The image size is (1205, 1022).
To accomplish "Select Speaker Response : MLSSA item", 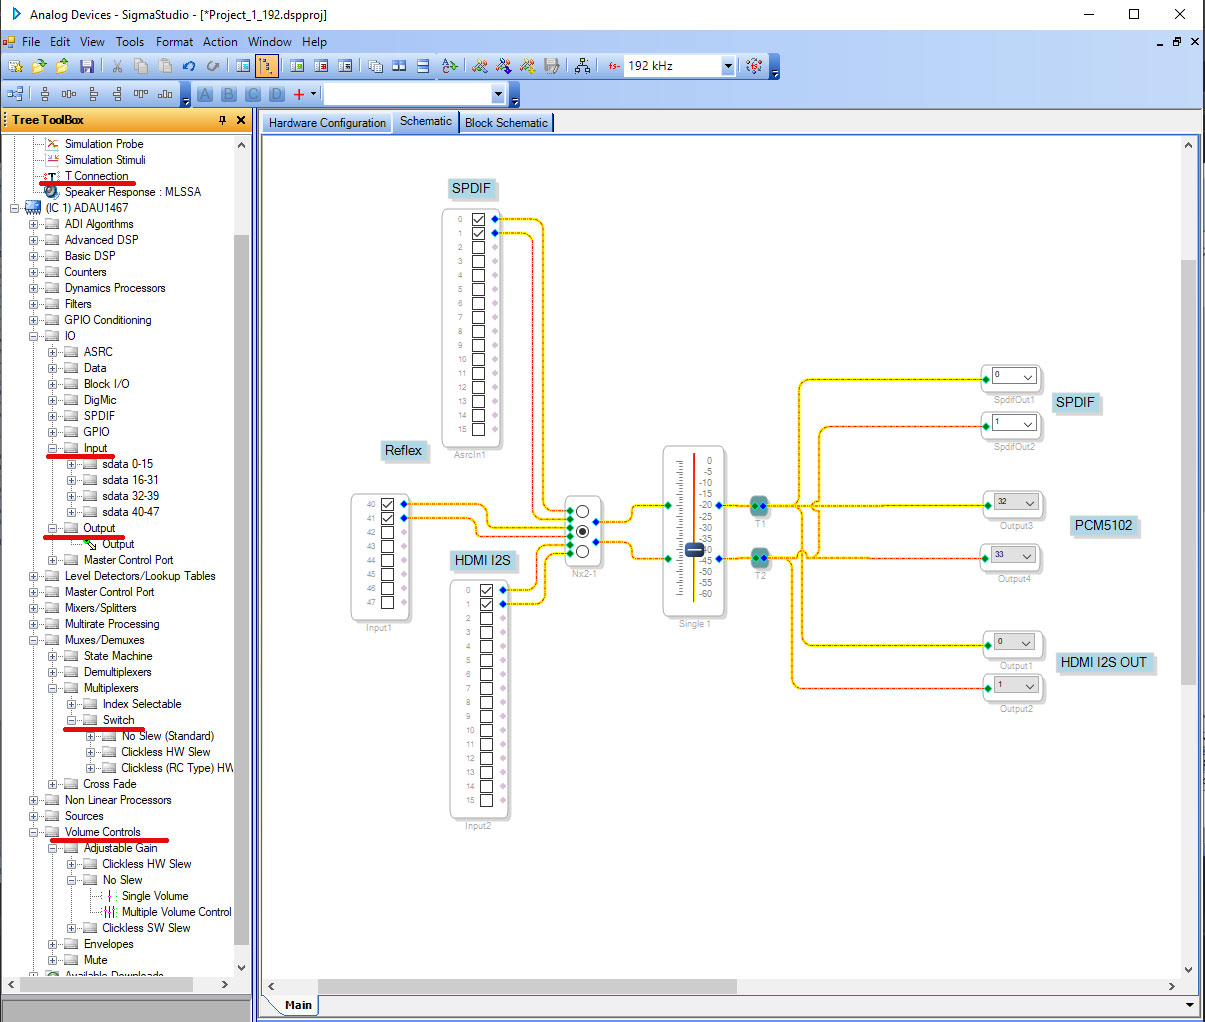I will [133, 192].
